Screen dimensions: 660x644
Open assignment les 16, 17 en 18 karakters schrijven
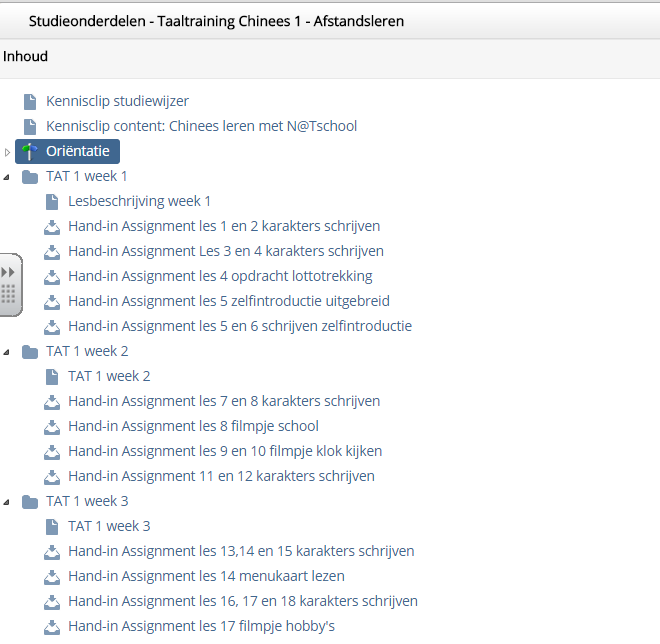(243, 601)
